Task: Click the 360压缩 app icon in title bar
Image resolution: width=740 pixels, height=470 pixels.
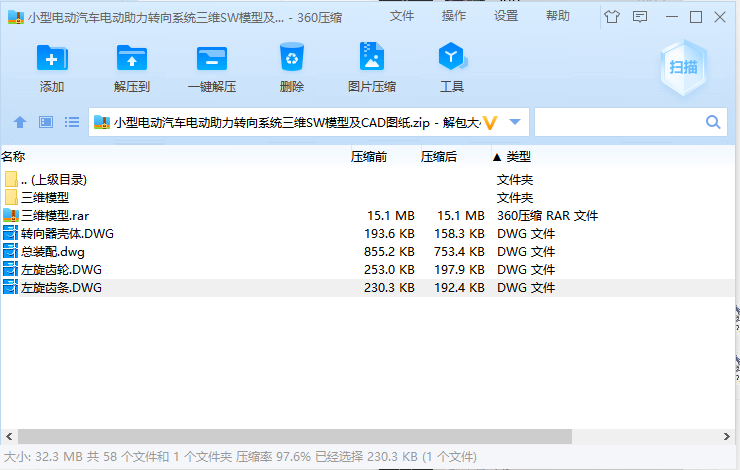Action: [x=16, y=17]
